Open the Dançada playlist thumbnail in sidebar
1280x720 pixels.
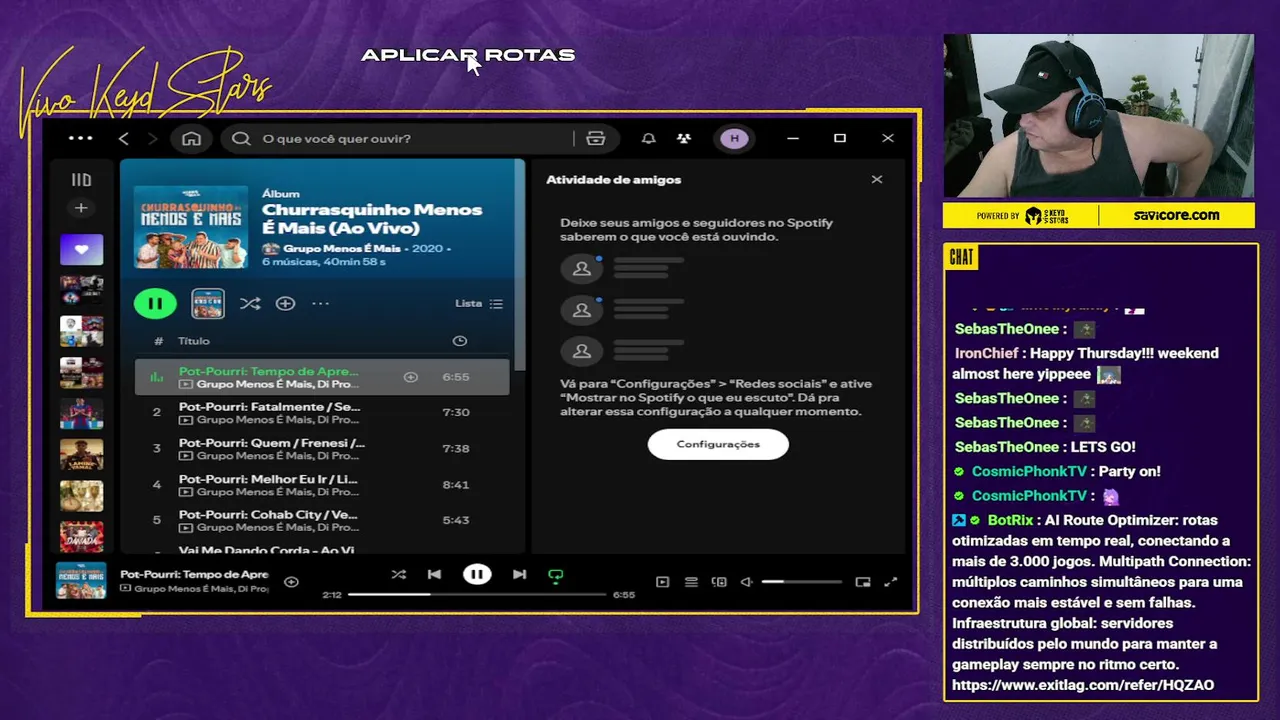click(81, 538)
